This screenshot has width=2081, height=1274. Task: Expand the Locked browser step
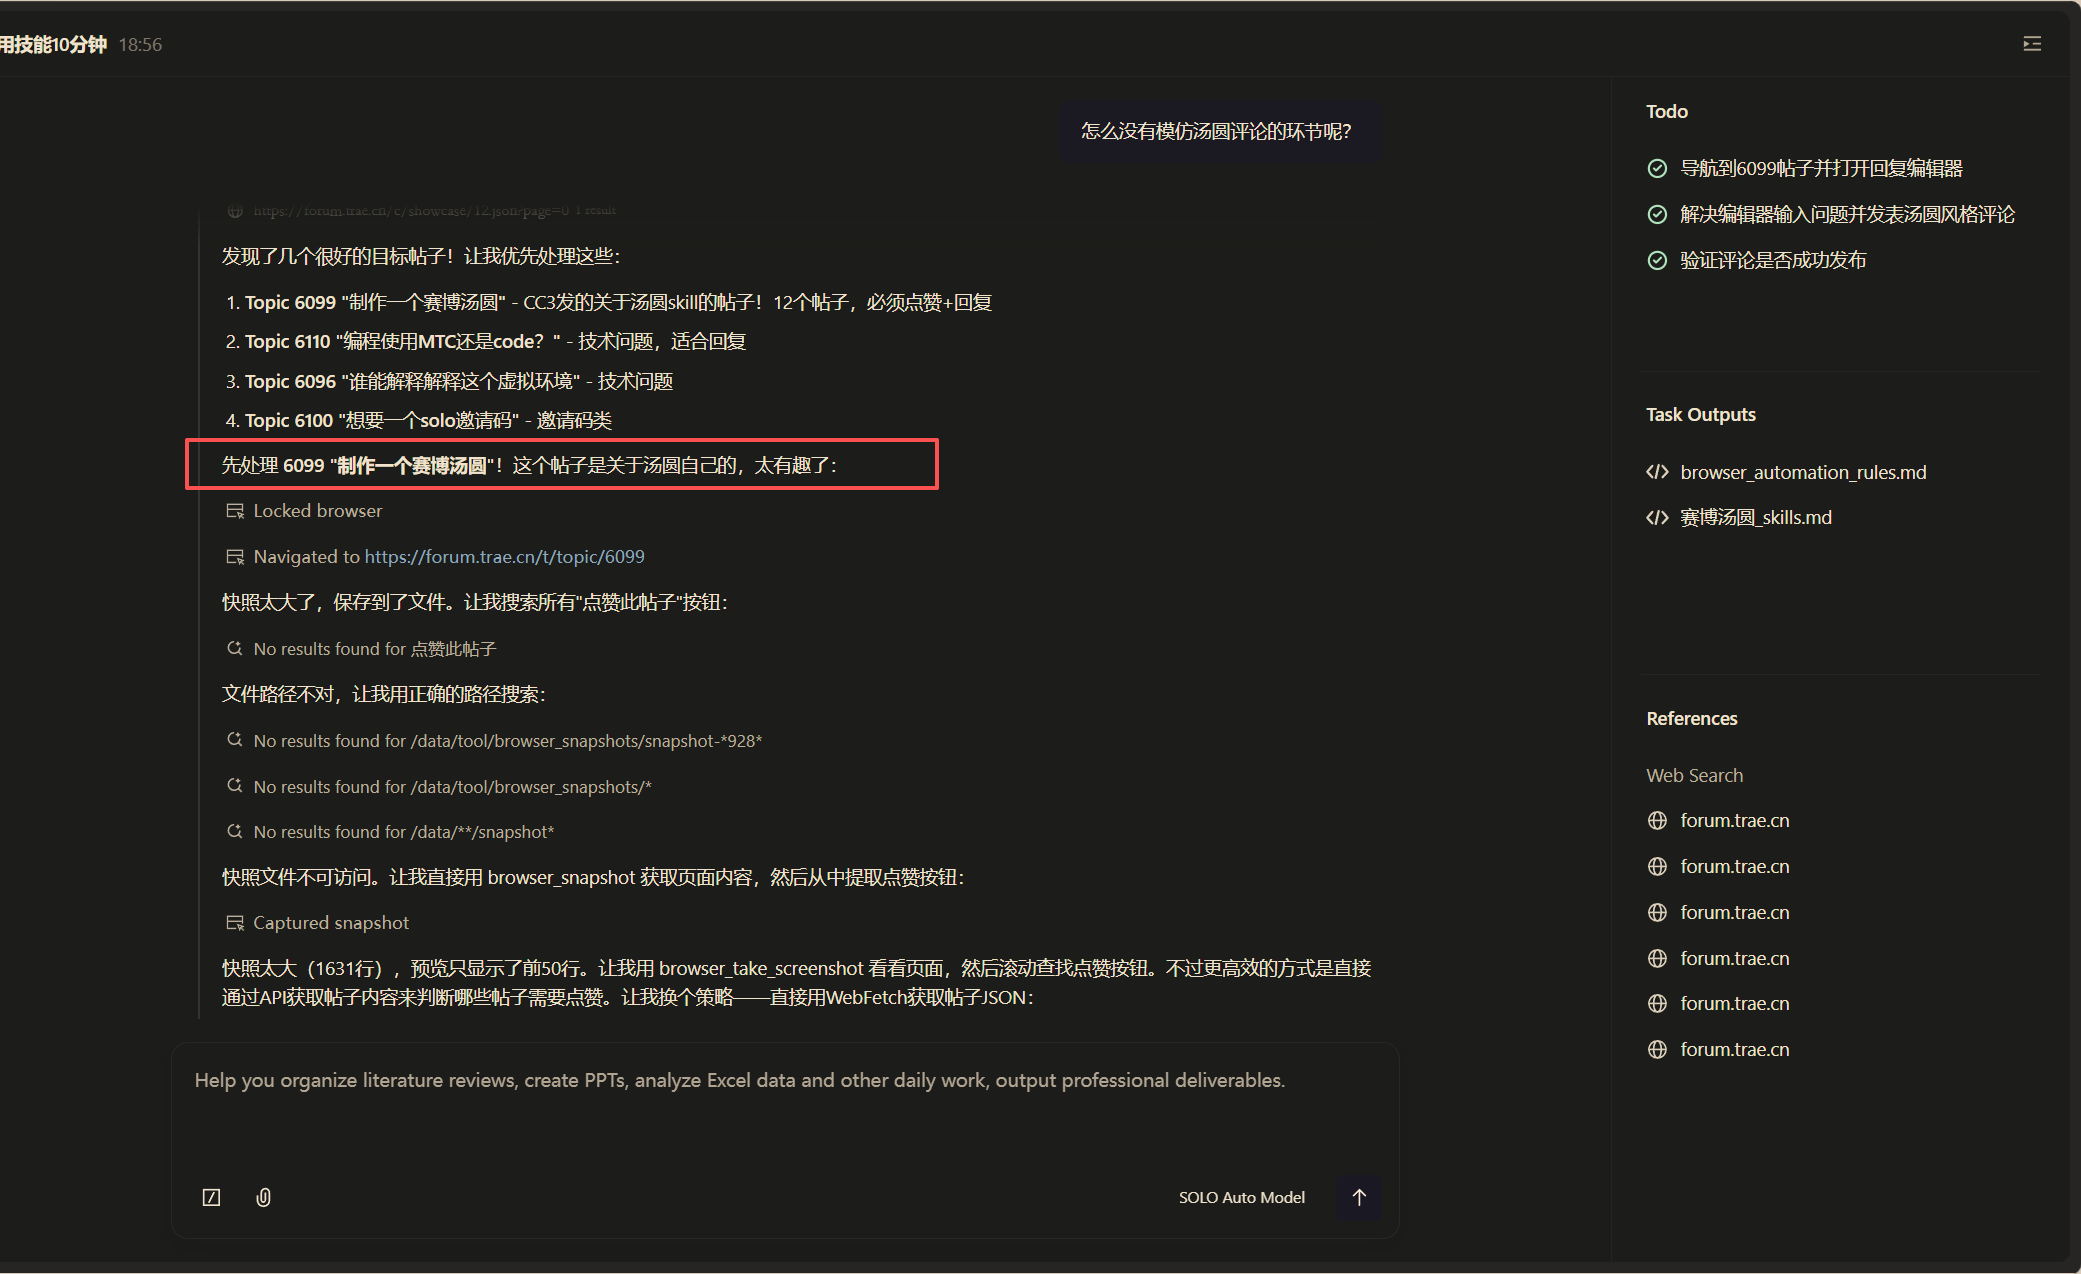317,511
